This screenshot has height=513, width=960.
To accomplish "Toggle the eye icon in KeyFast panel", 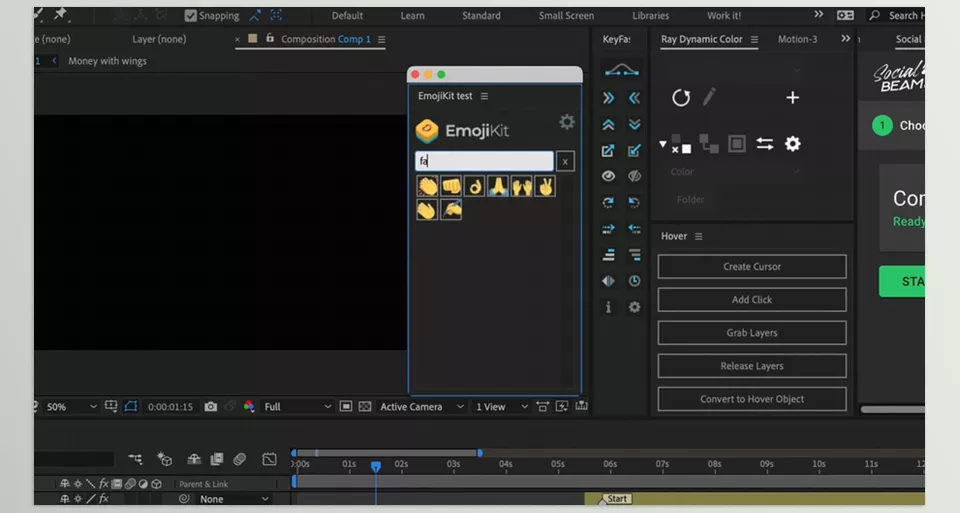I will [x=608, y=176].
